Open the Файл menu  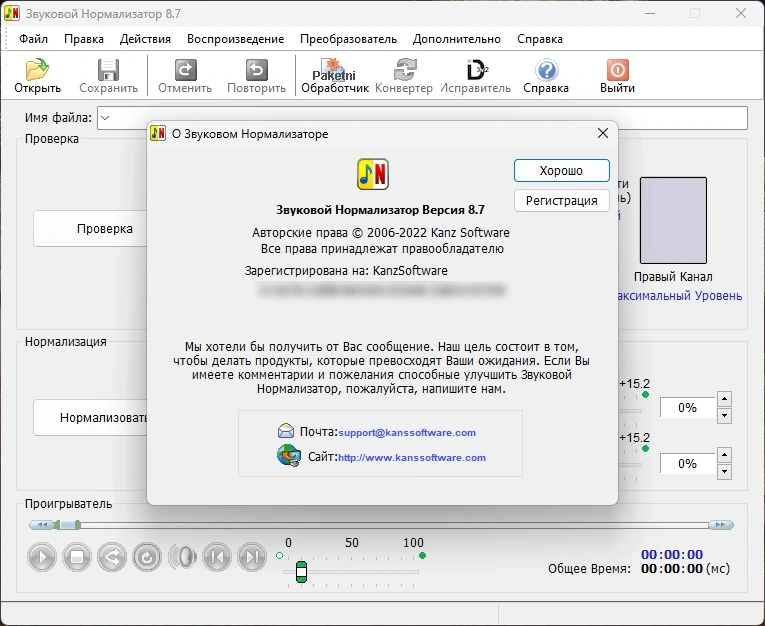tap(34, 39)
